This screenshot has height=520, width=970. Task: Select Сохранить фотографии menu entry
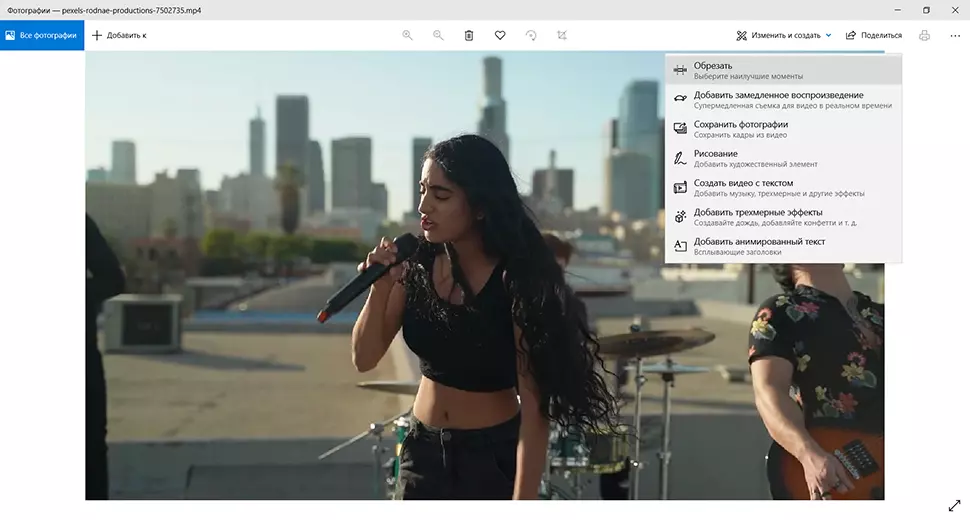[783, 129]
